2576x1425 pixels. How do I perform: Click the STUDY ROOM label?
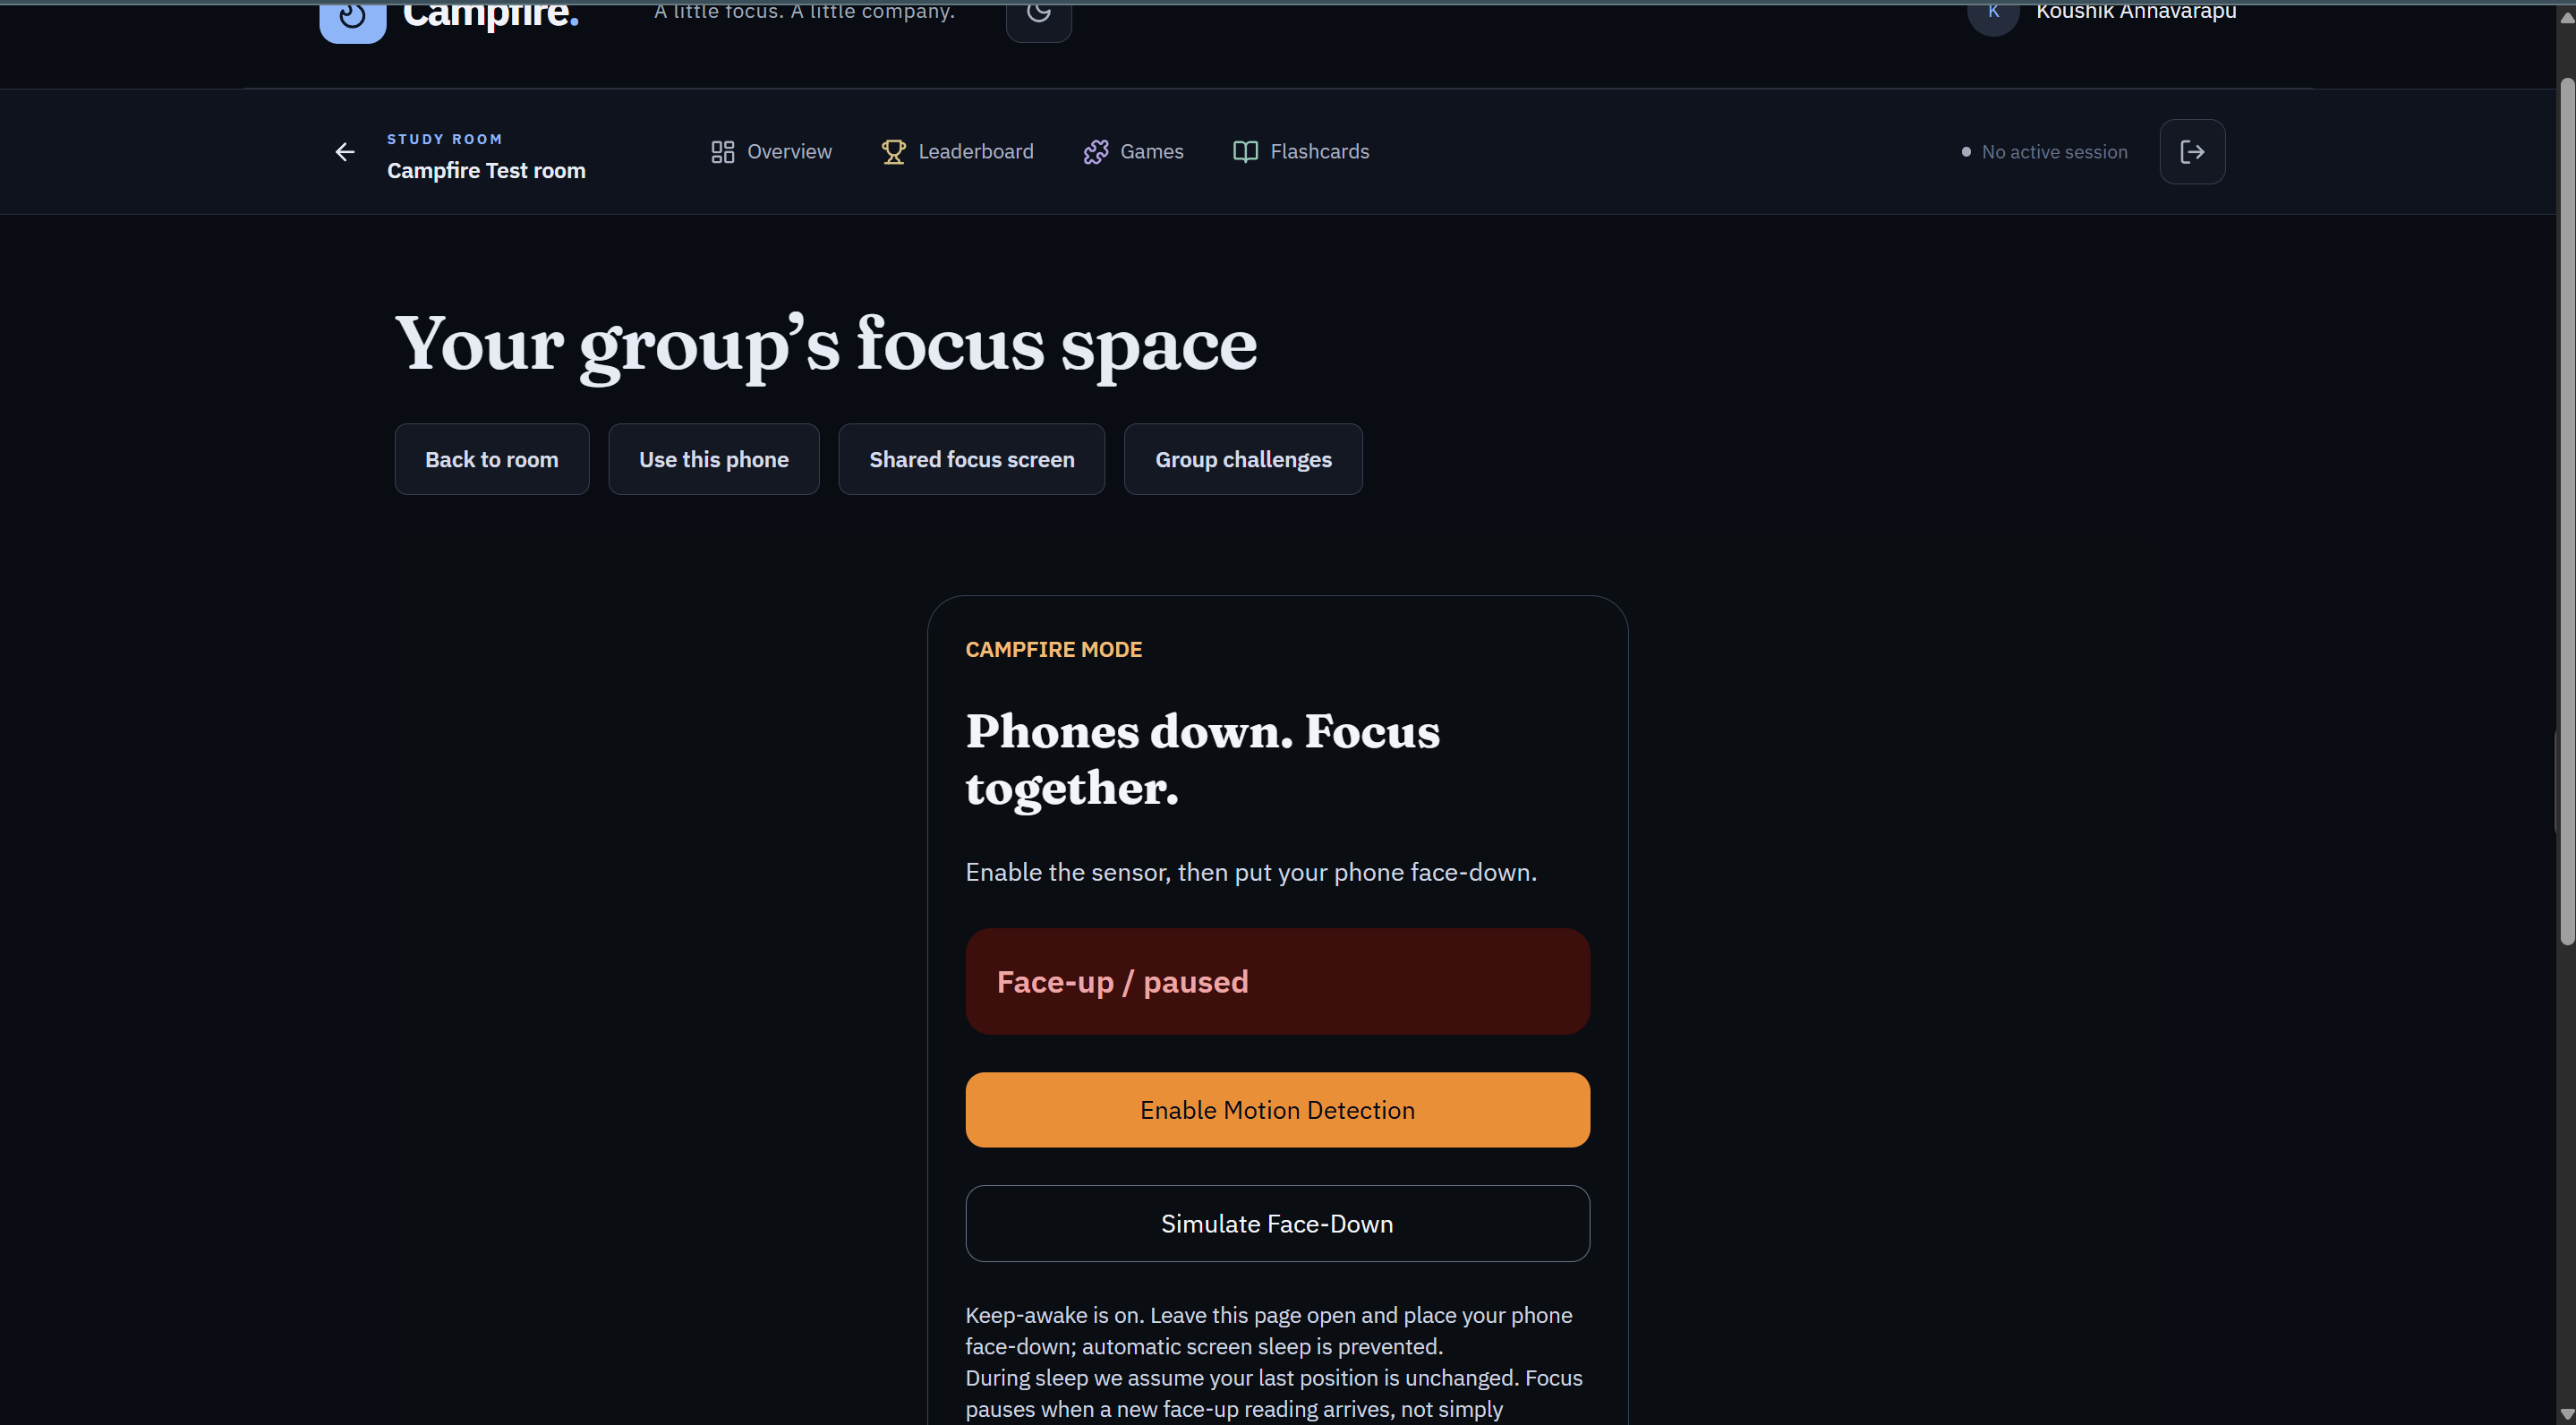pyautogui.click(x=445, y=139)
